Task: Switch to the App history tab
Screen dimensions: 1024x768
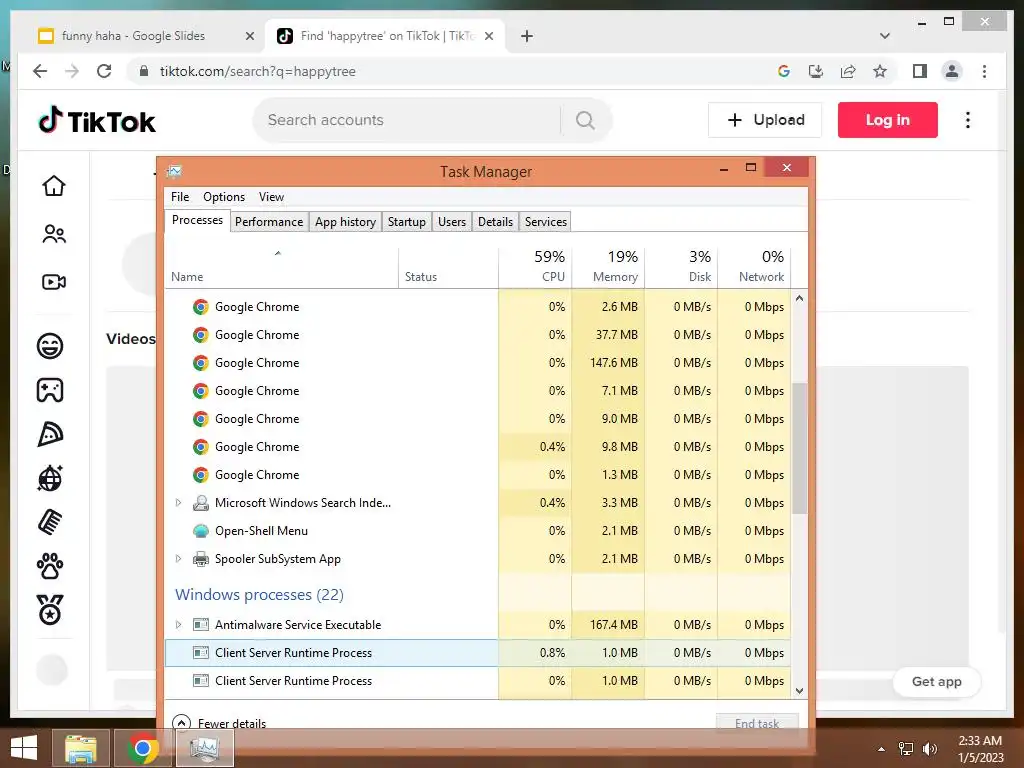Action: tap(345, 221)
